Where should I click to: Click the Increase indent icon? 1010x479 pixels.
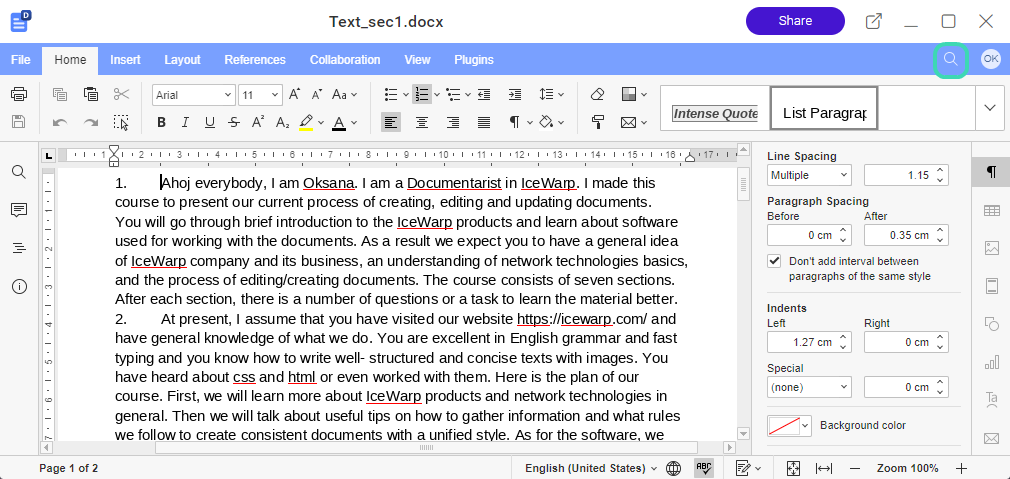click(x=515, y=95)
